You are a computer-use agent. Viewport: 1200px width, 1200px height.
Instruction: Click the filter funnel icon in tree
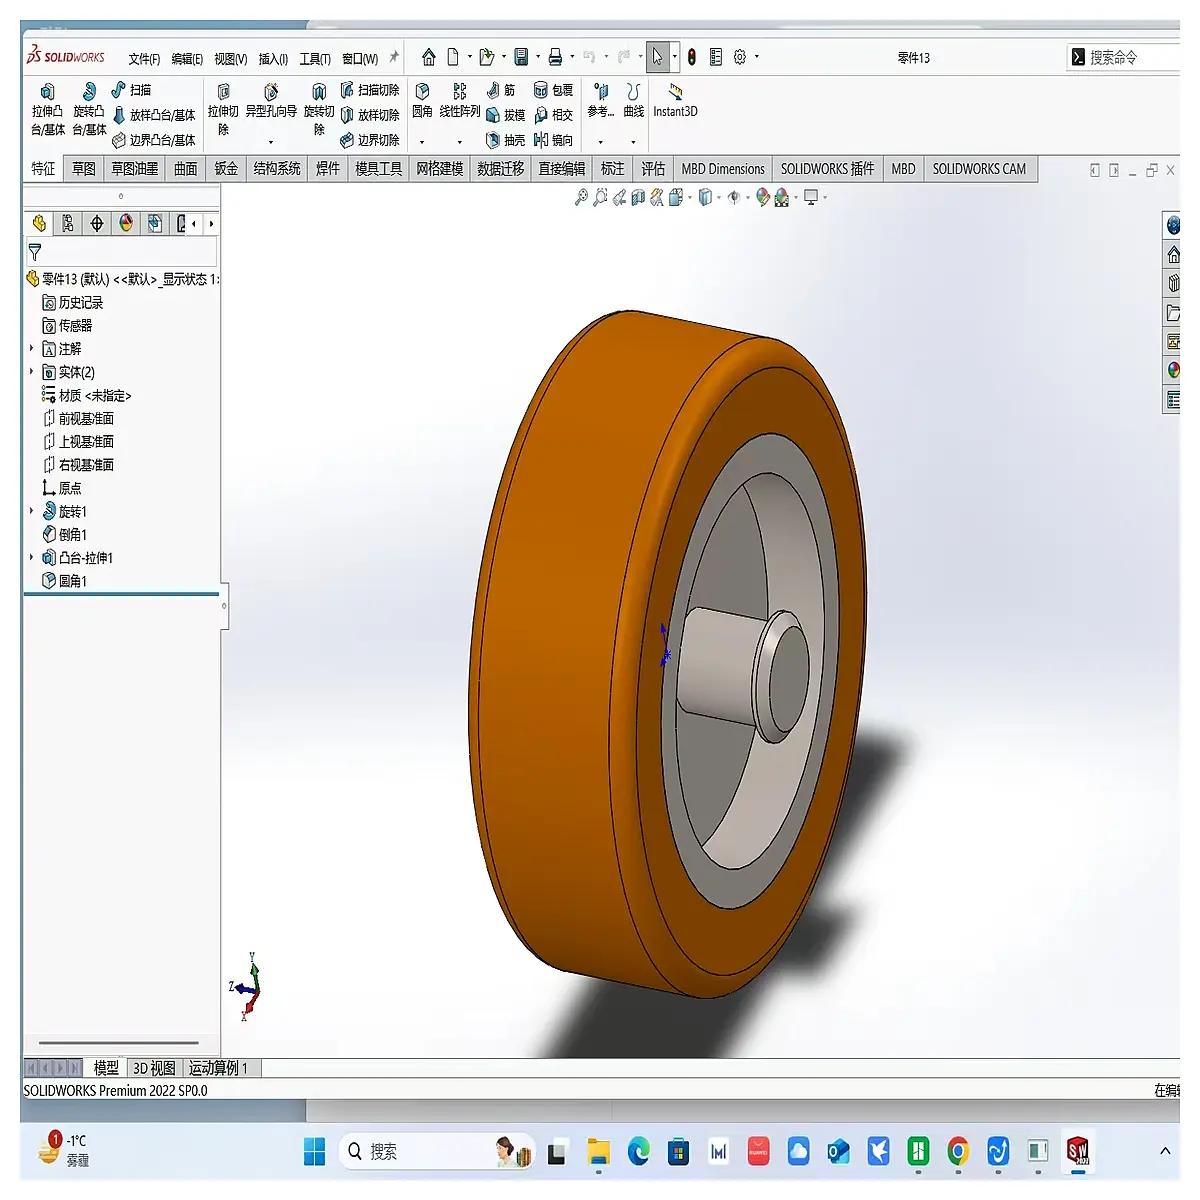(35, 252)
